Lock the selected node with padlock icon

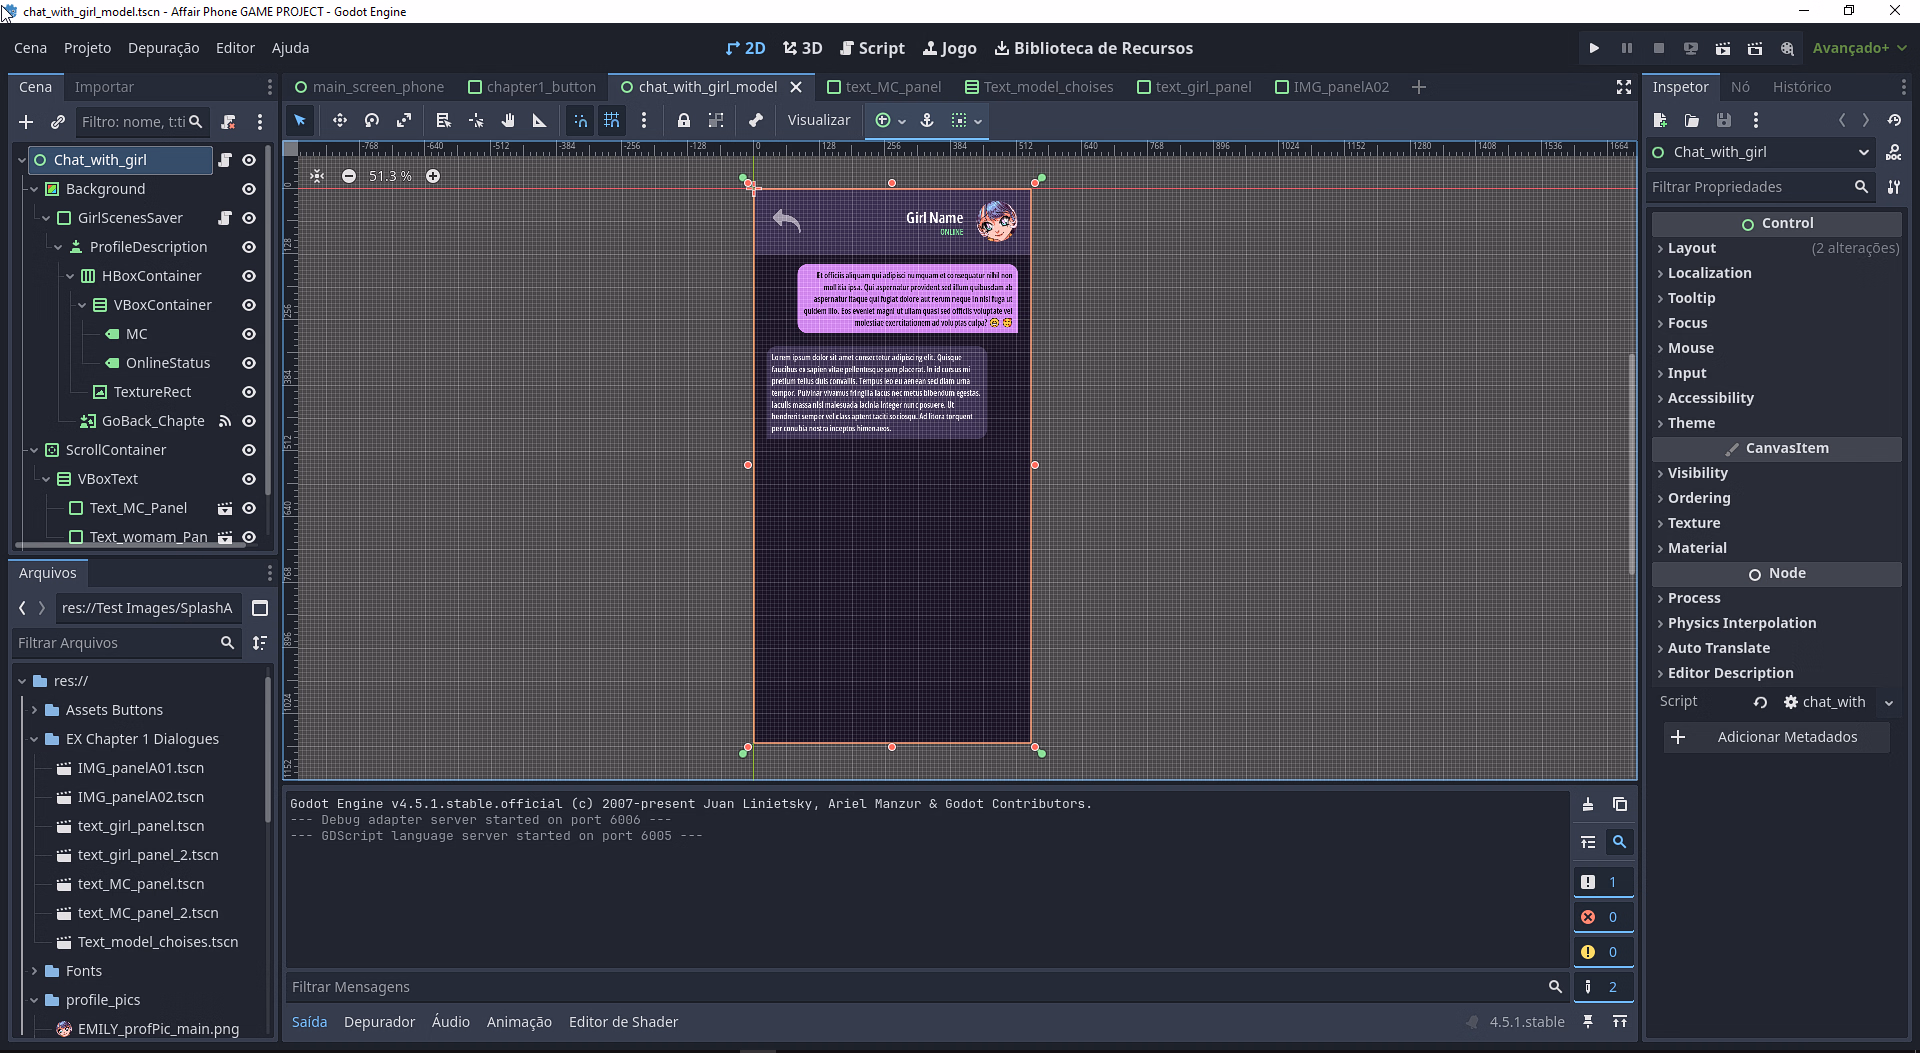click(683, 120)
